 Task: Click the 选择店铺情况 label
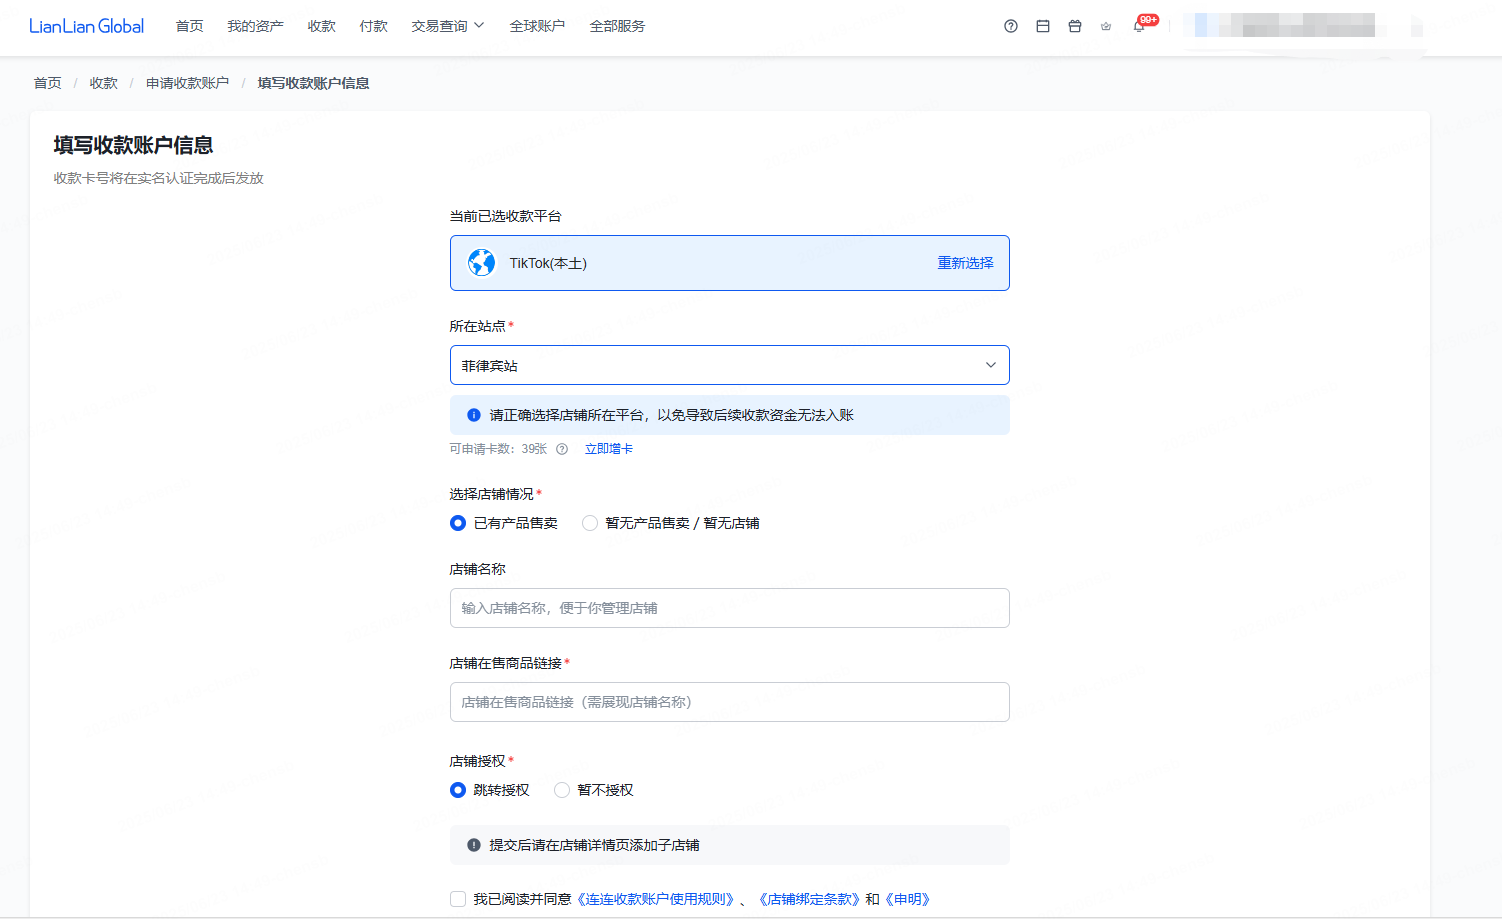click(492, 494)
